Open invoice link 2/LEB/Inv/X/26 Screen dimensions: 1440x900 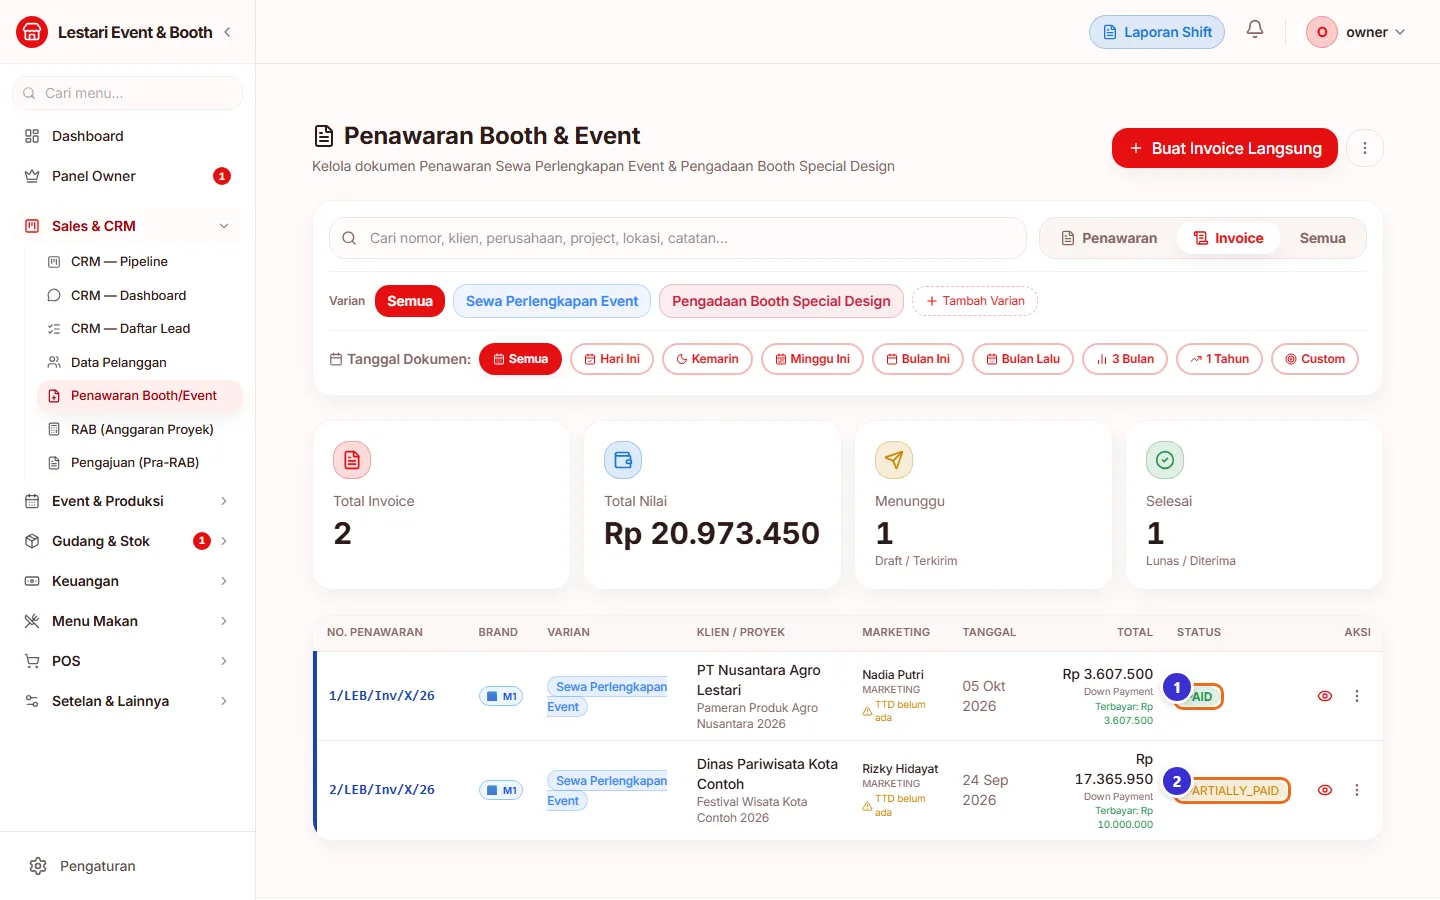tap(382, 790)
